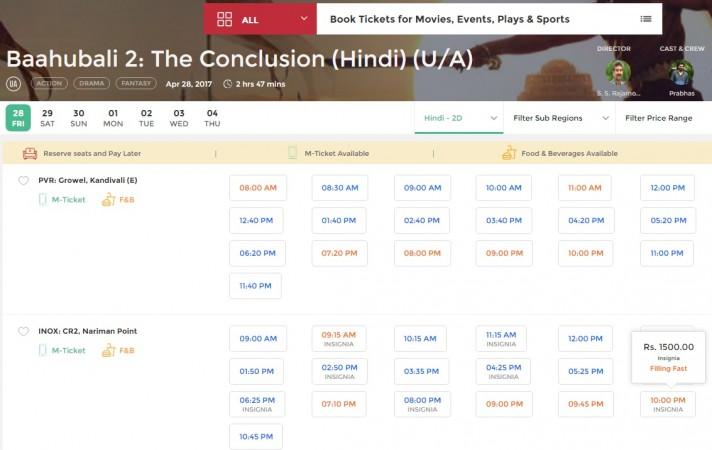712x450 pixels.
Task: Book PVR 12:40 PM showtime
Action: click(256, 221)
